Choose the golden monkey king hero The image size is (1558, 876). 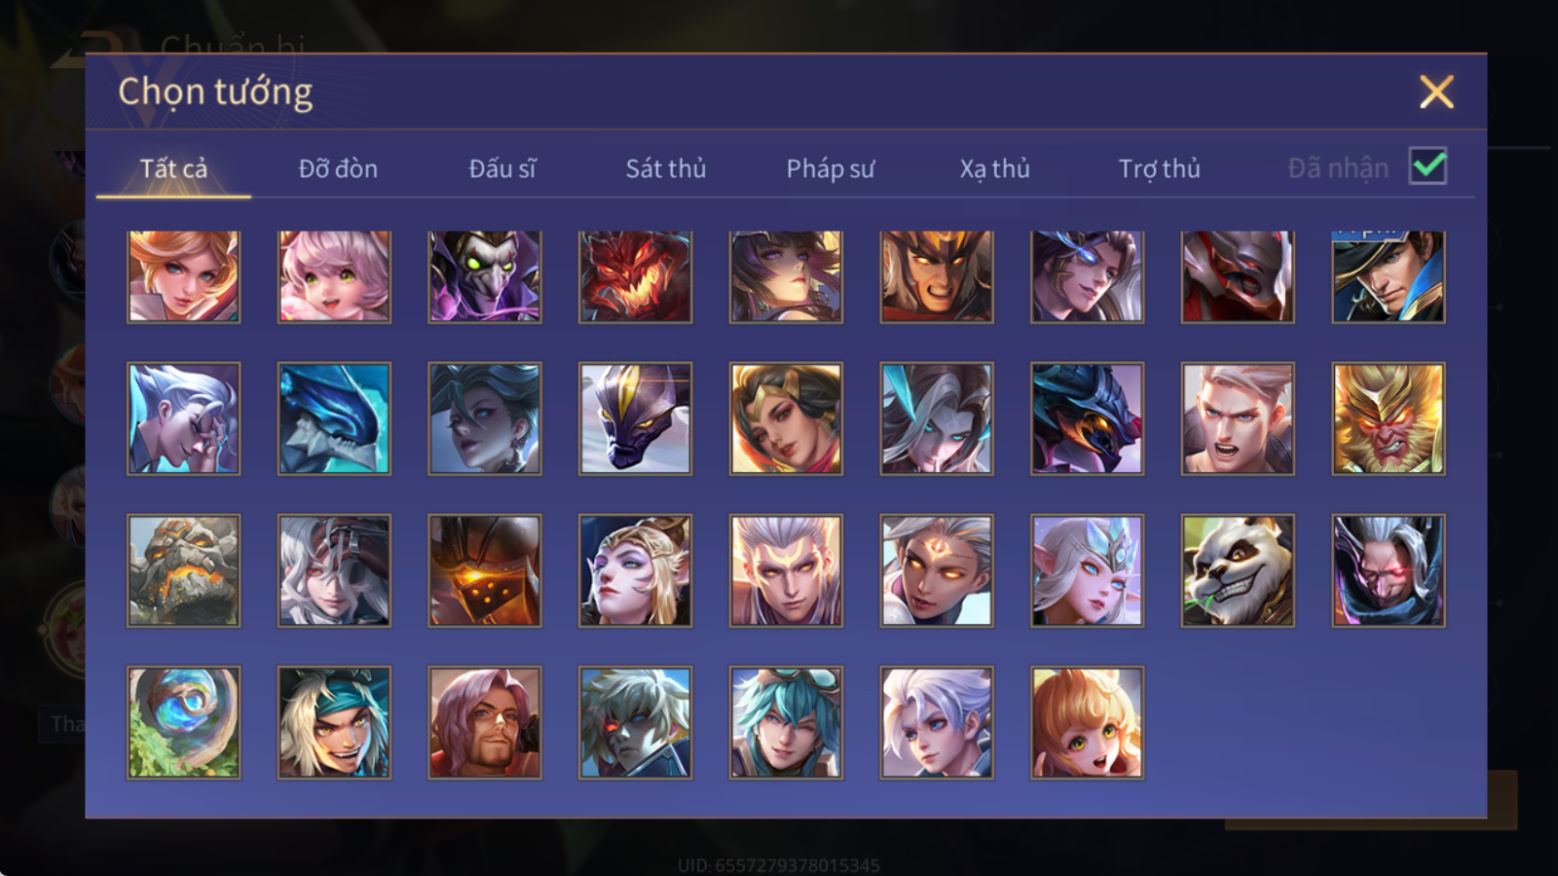click(1388, 419)
